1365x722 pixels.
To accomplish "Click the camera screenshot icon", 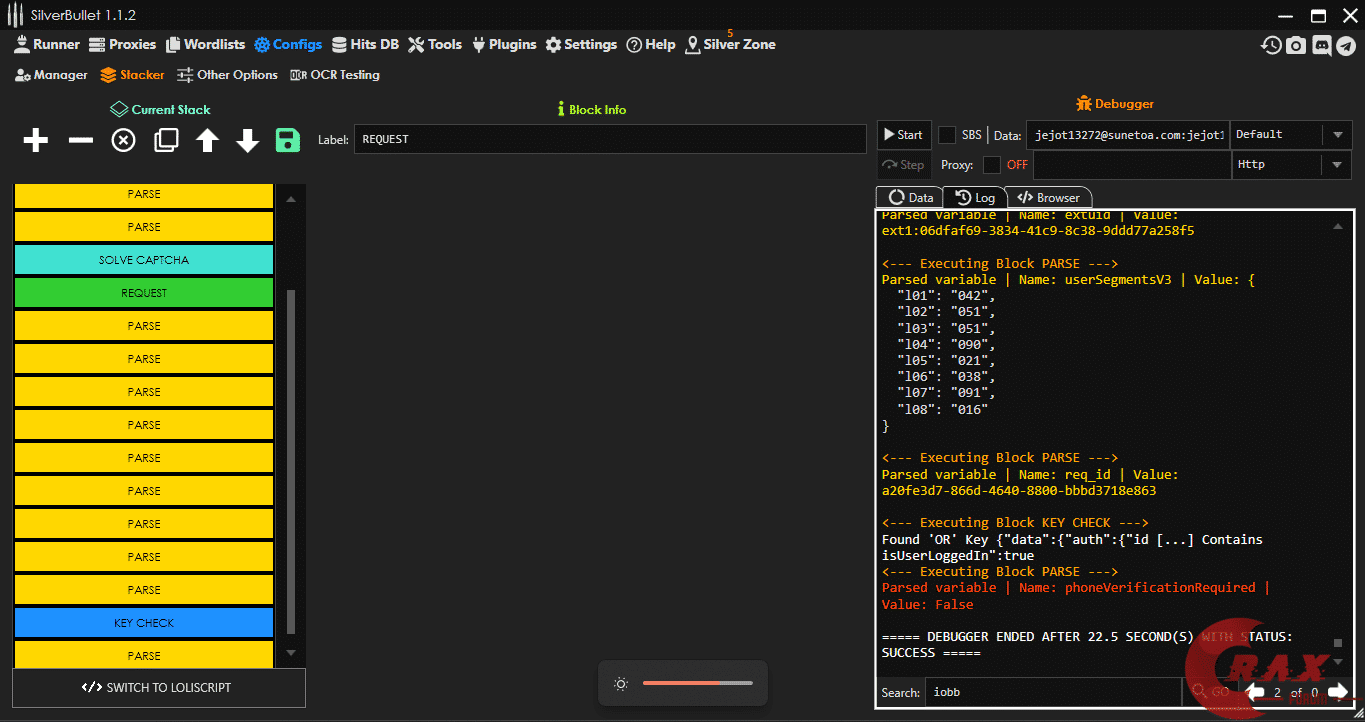I will click(1296, 45).
